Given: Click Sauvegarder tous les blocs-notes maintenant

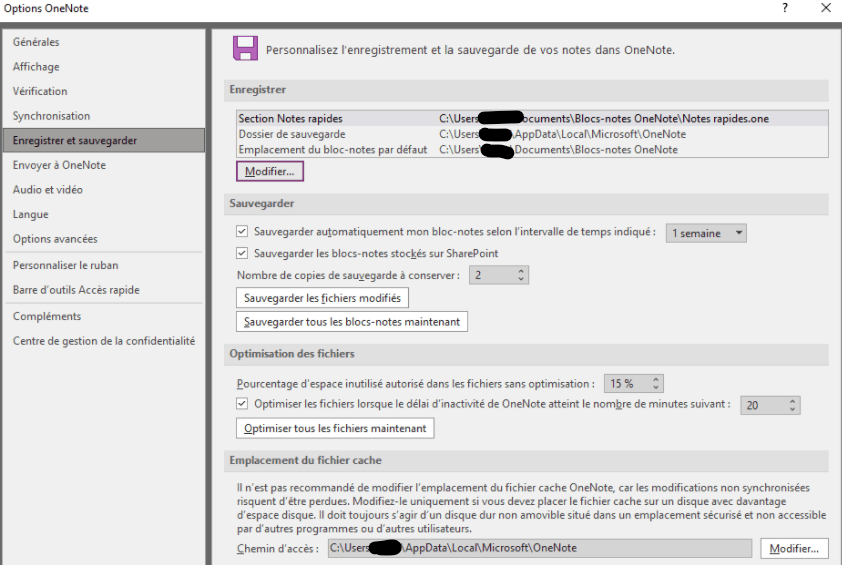Looking at the screenshot, I should tap(352, 322).
